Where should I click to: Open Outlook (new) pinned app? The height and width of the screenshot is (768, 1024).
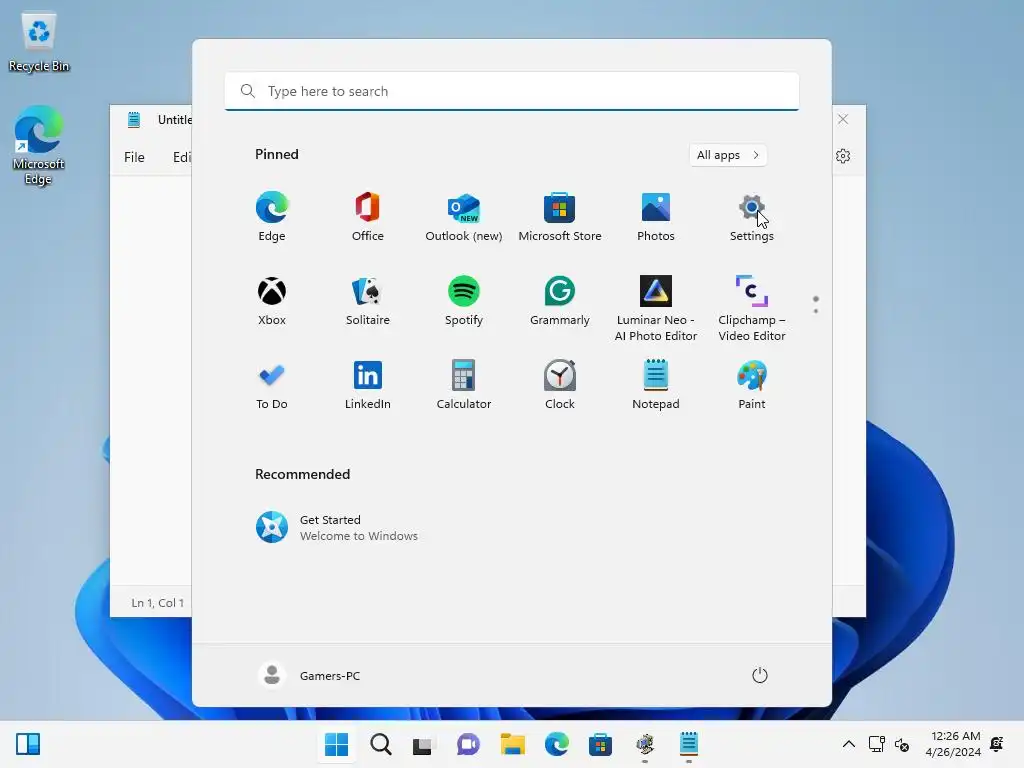464,217
